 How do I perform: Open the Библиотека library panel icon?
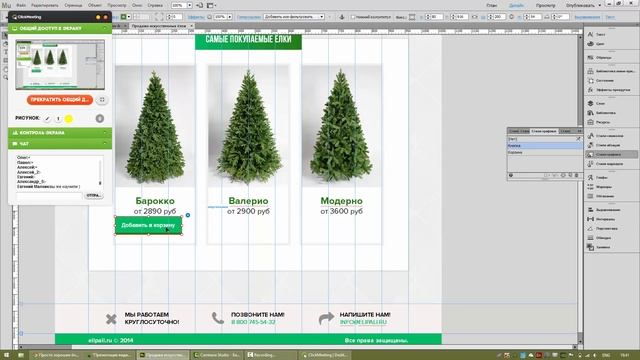(590, 113)
